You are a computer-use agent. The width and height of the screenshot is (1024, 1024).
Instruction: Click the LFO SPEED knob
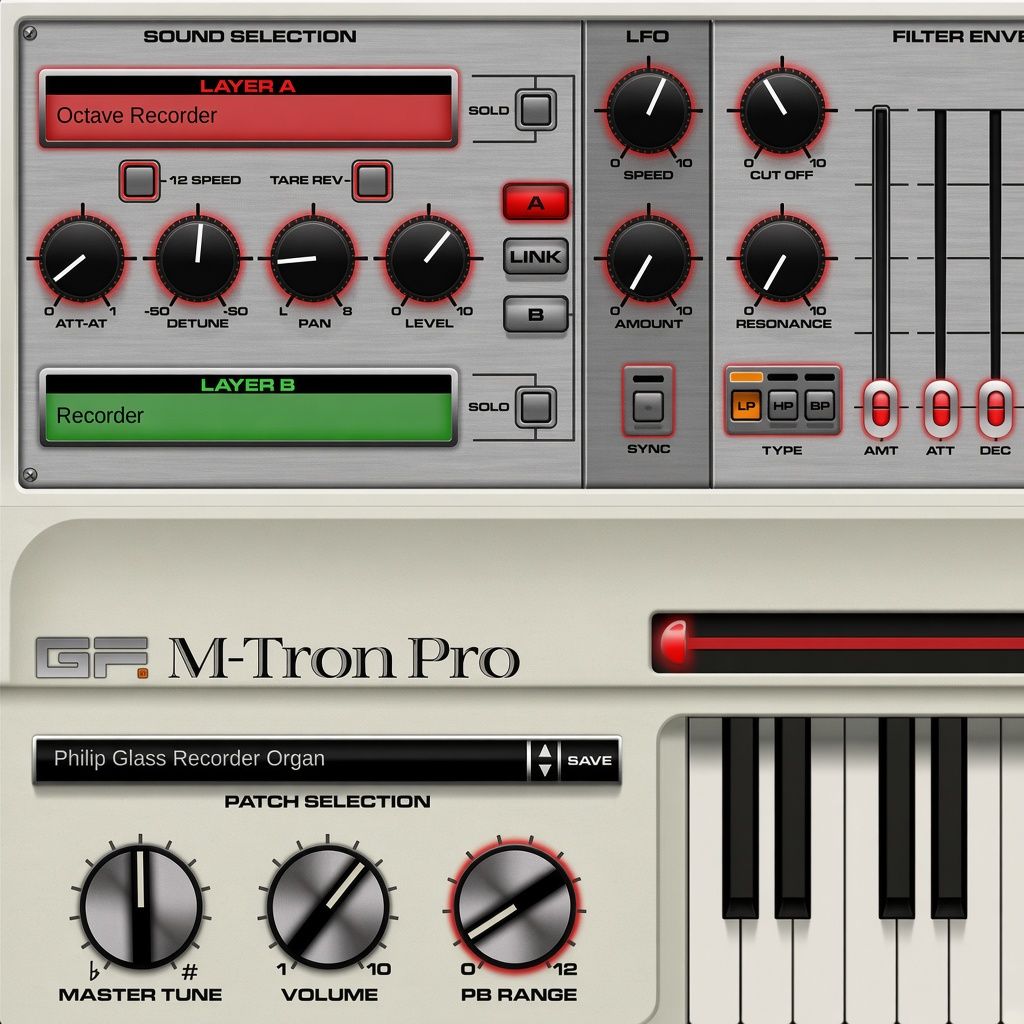648,110
